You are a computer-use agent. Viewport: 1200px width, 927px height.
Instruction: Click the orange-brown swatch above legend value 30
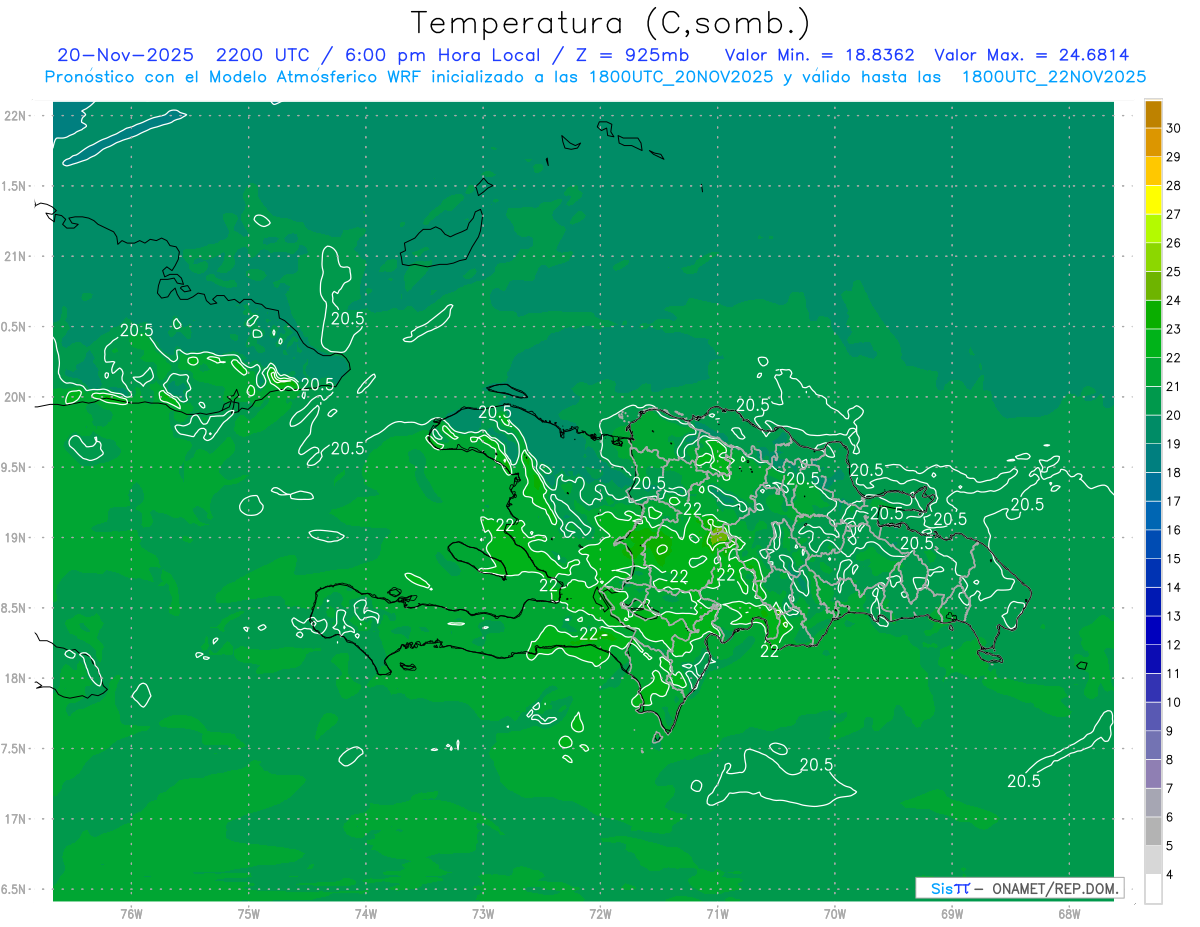(1153, 114)
